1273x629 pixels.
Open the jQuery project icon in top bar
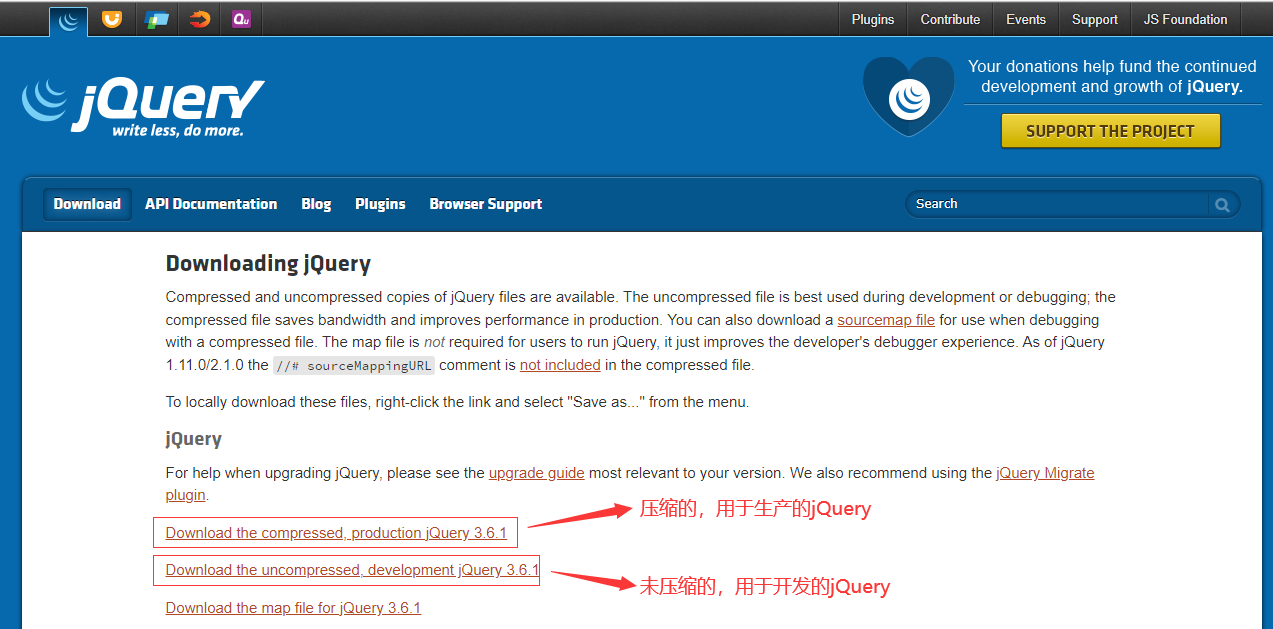click(68, 20)
